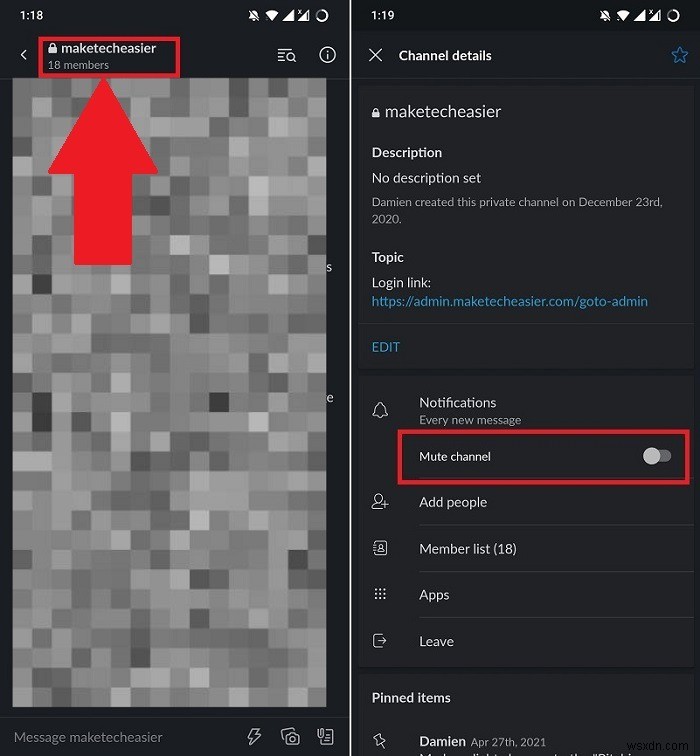Screen dimensions: 700x756
Task: Tap Pinned items heading
Action: coord(411,698)
